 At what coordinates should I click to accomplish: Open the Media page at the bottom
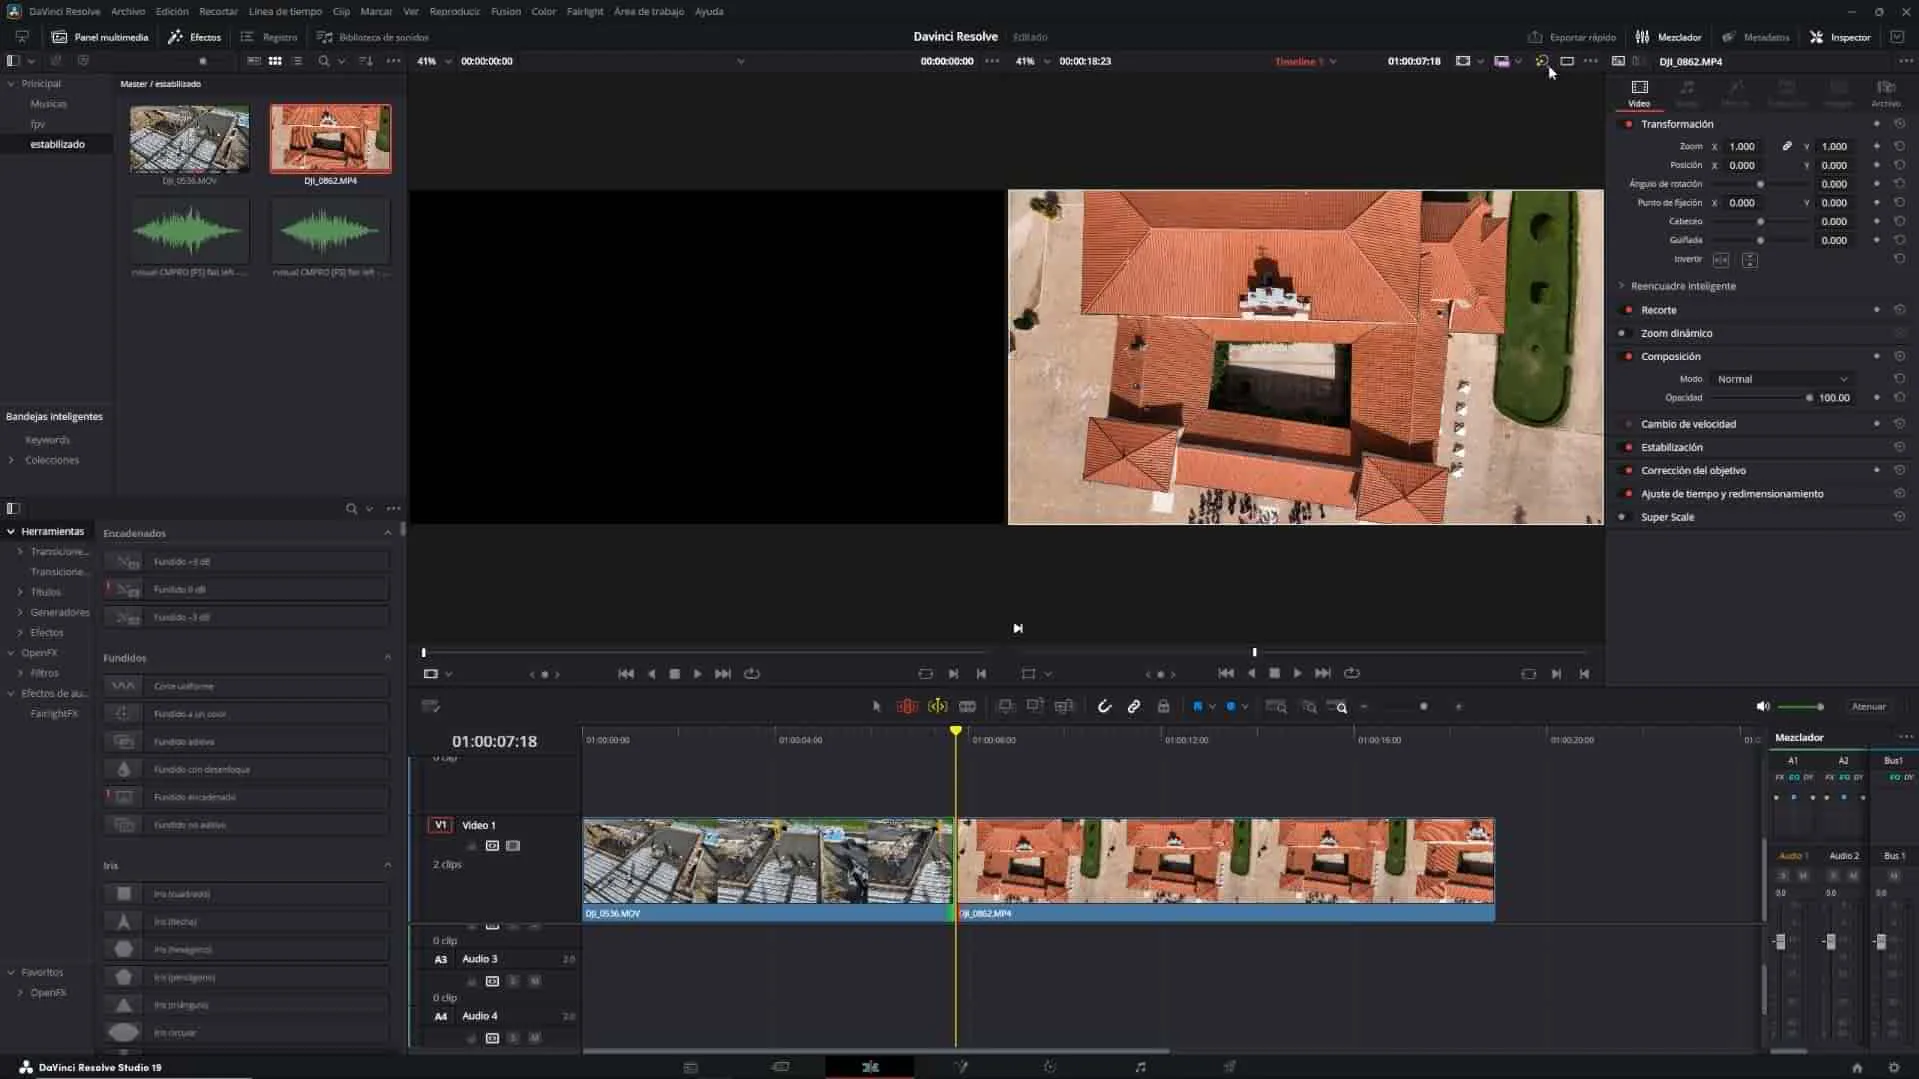[x=690, y=1067]
